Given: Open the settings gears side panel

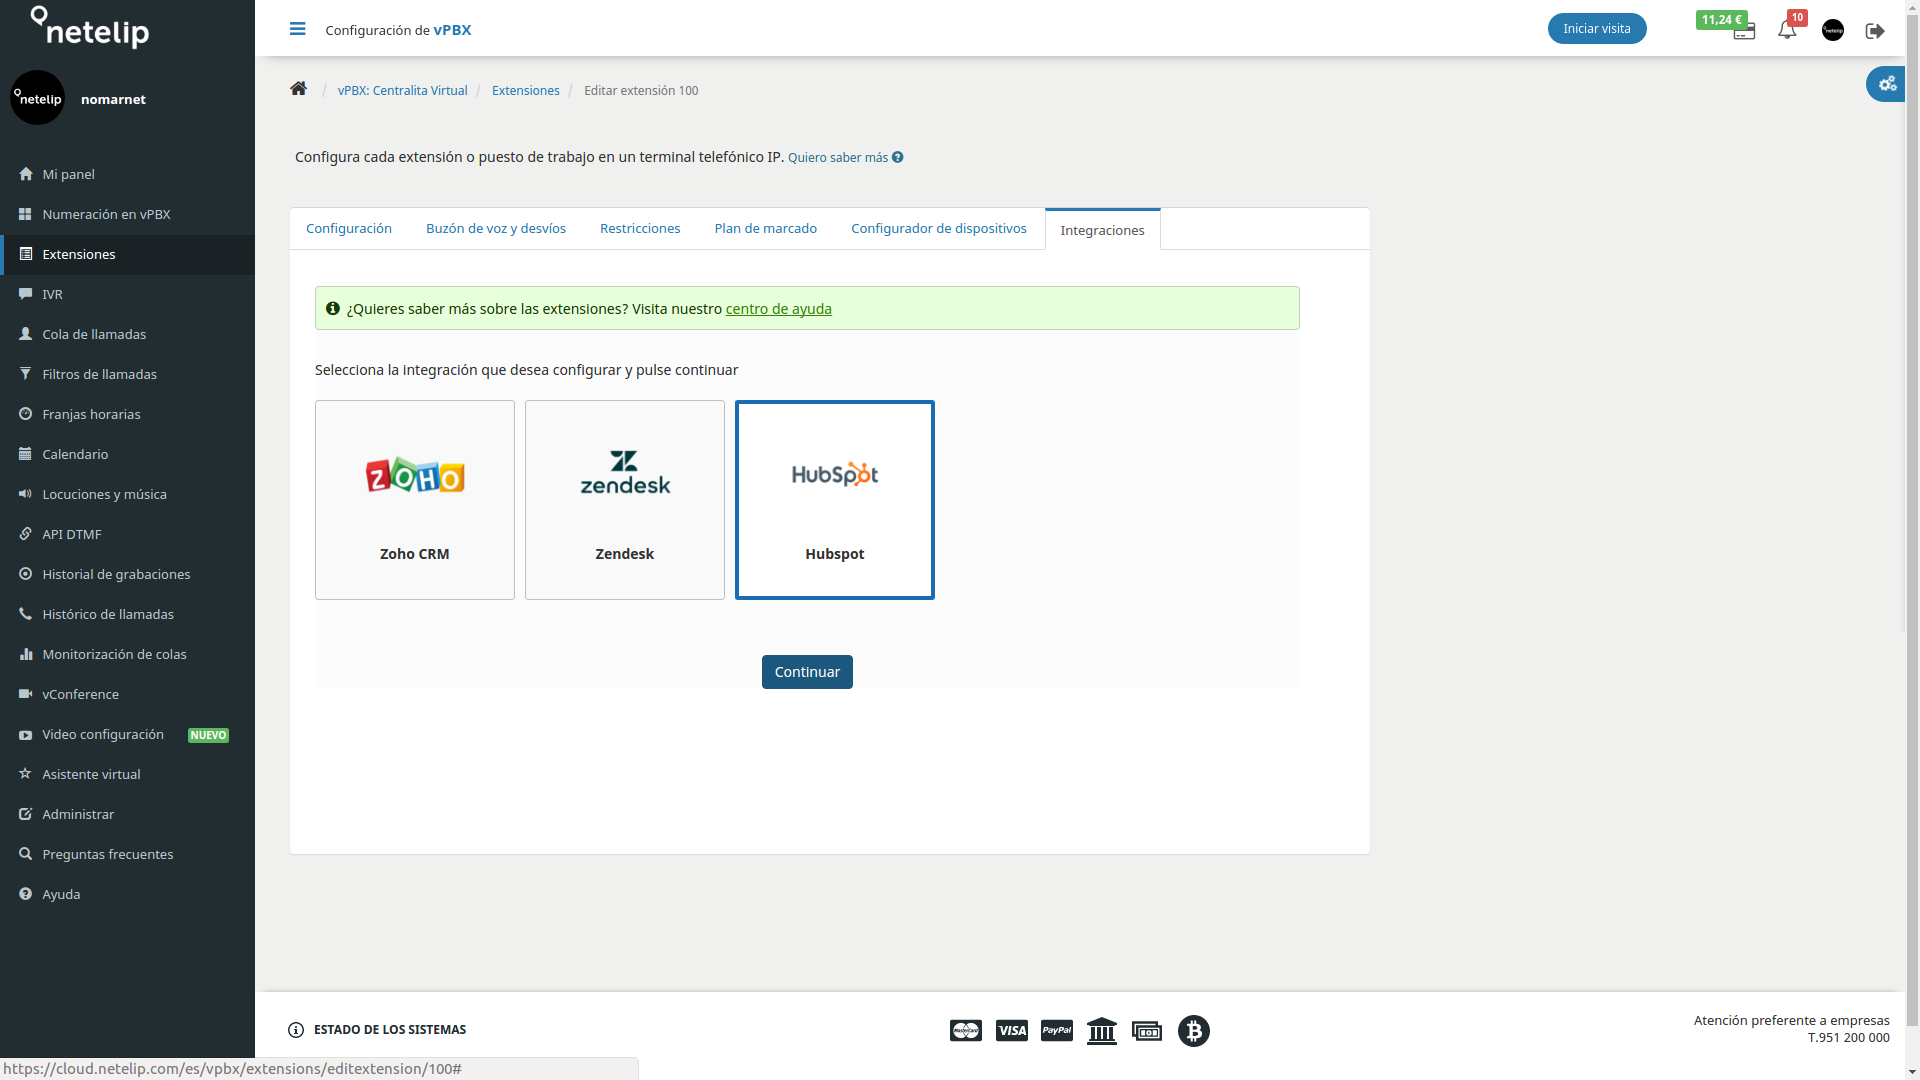Looking at the screenshot, I should tap(1887, 84).
